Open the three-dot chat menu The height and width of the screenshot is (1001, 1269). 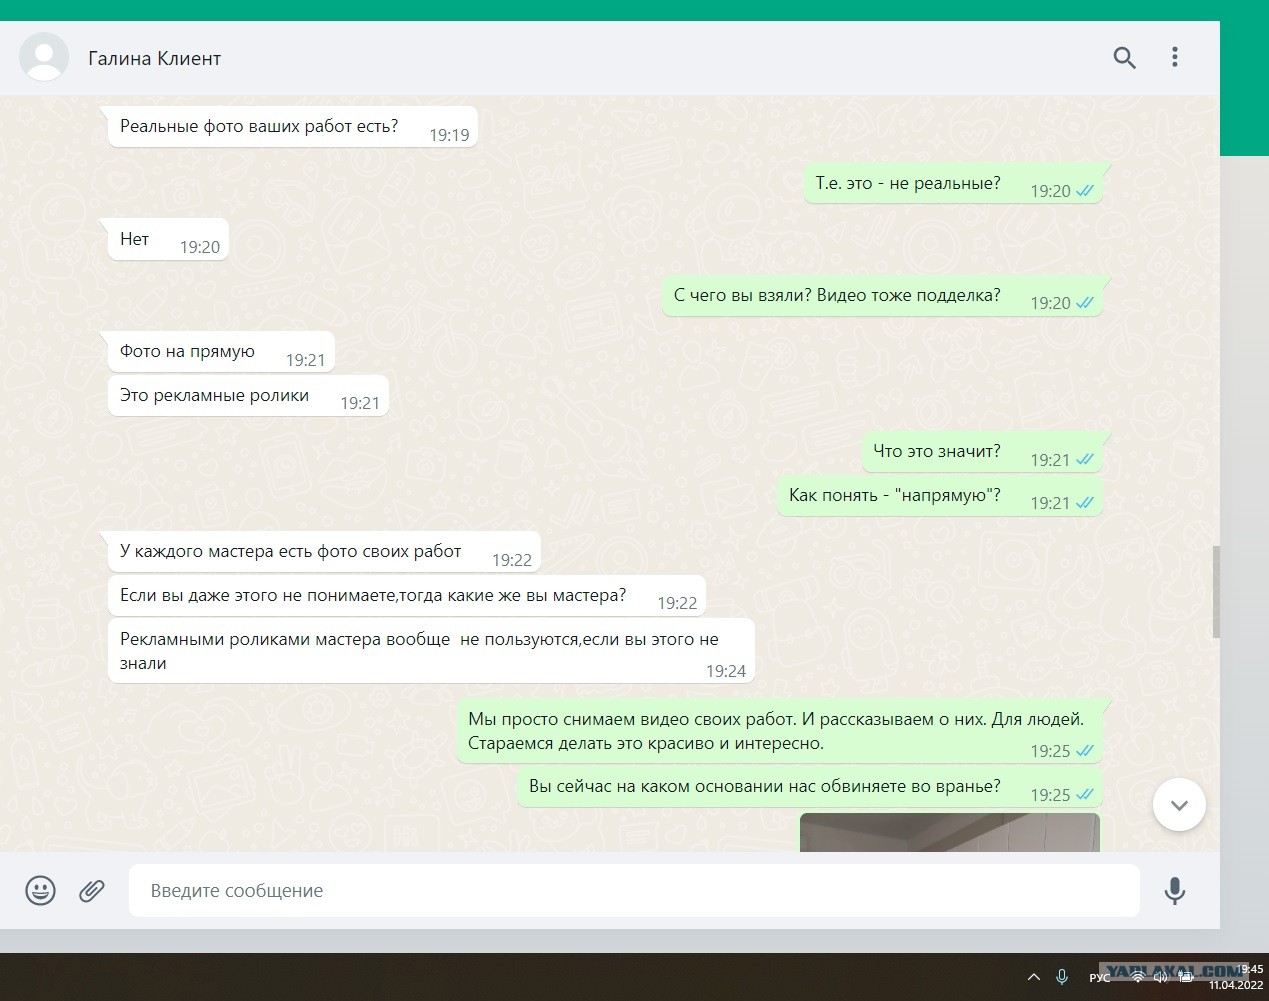point(1175,57)
